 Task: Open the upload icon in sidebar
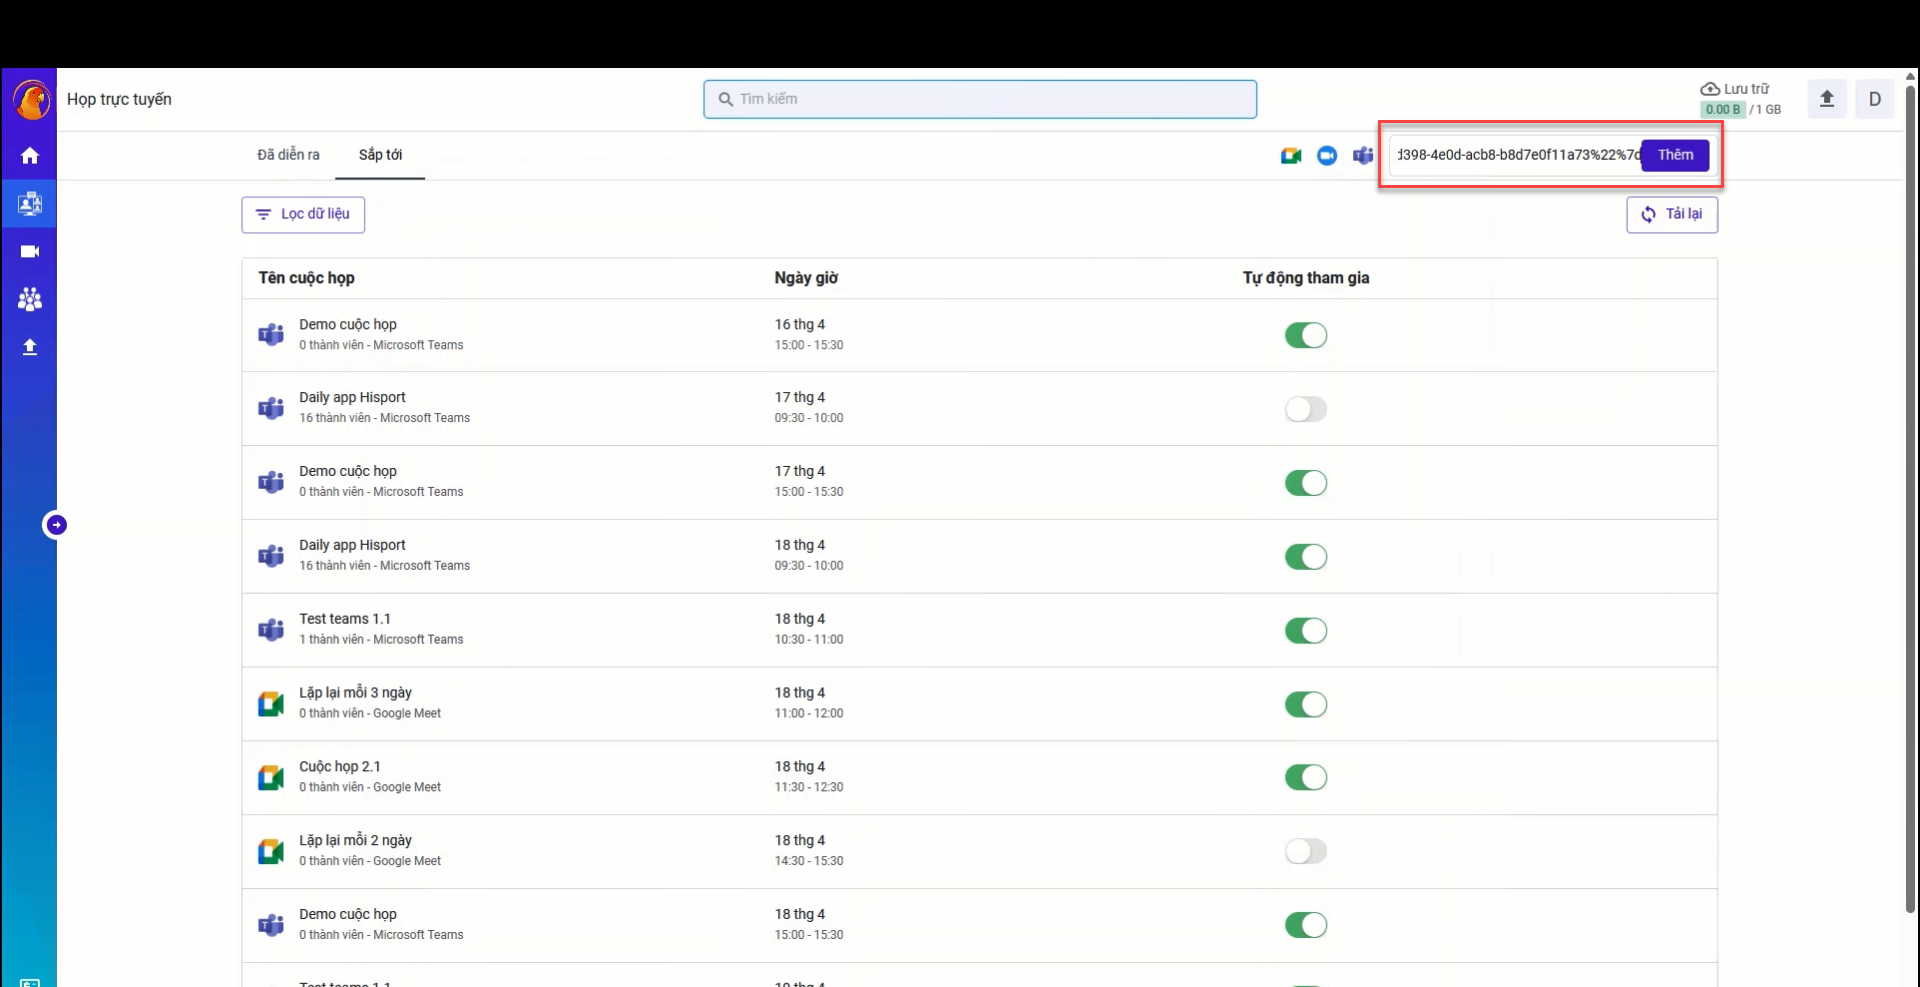coord(30,347)
